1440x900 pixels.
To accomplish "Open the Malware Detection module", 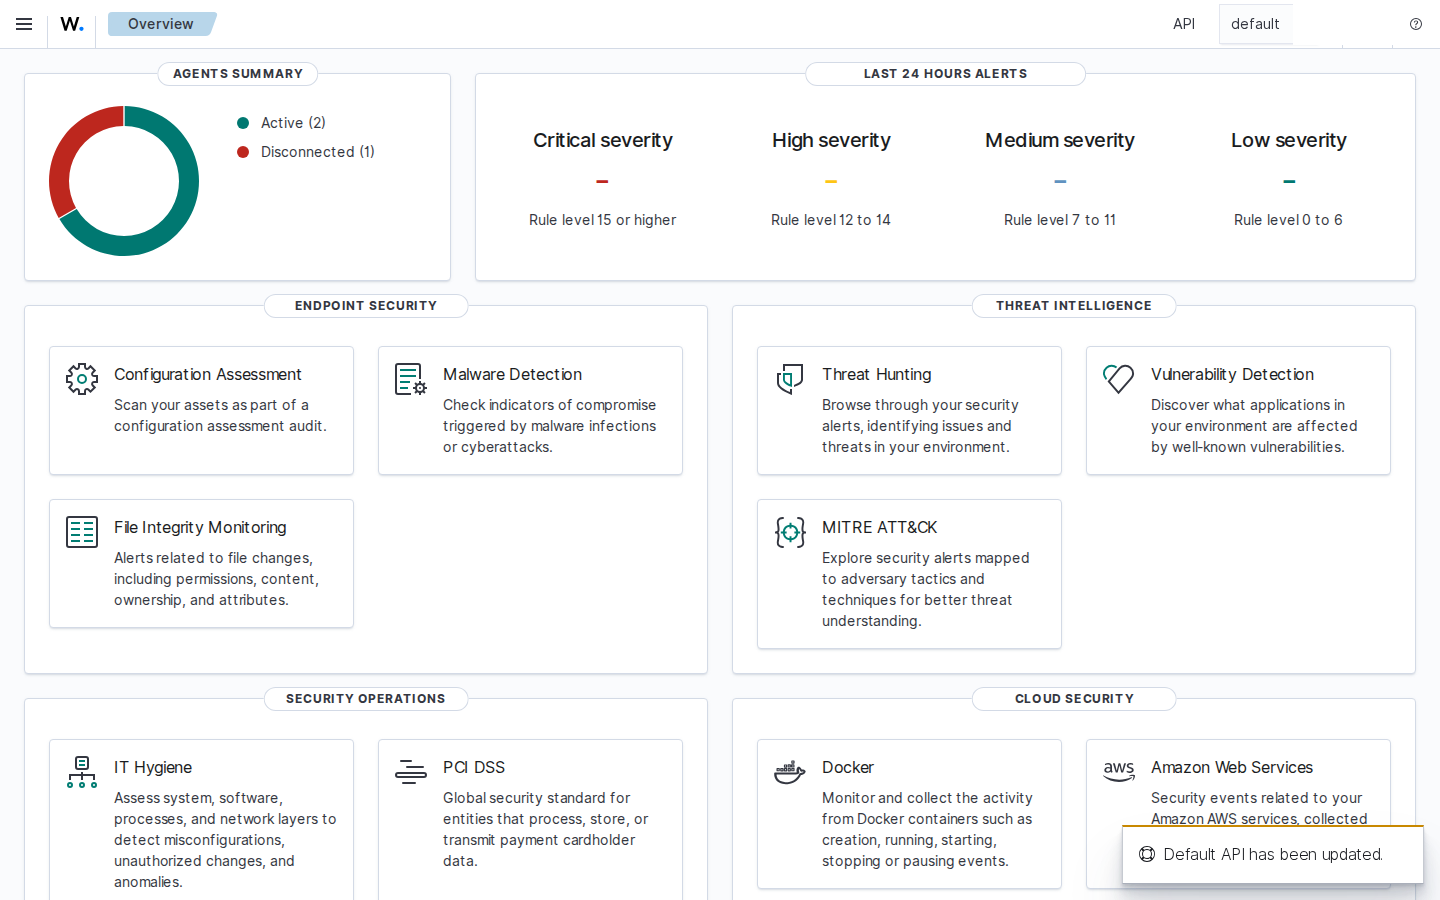I will click(530, 410).
